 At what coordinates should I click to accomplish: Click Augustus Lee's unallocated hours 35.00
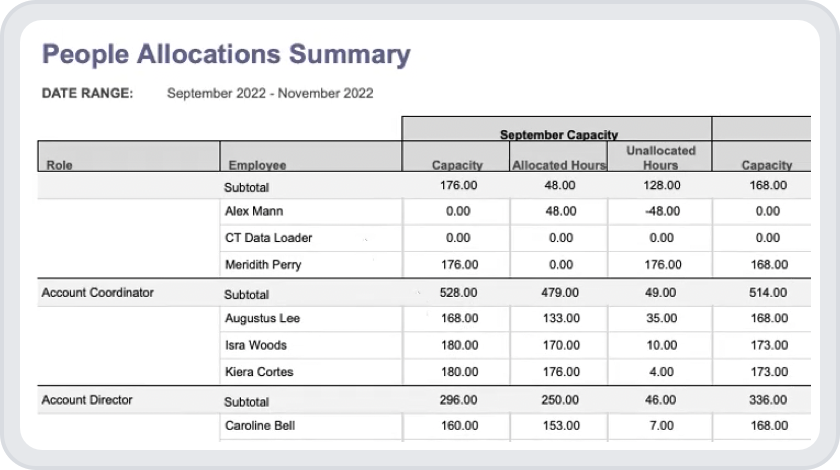point(662,318)
